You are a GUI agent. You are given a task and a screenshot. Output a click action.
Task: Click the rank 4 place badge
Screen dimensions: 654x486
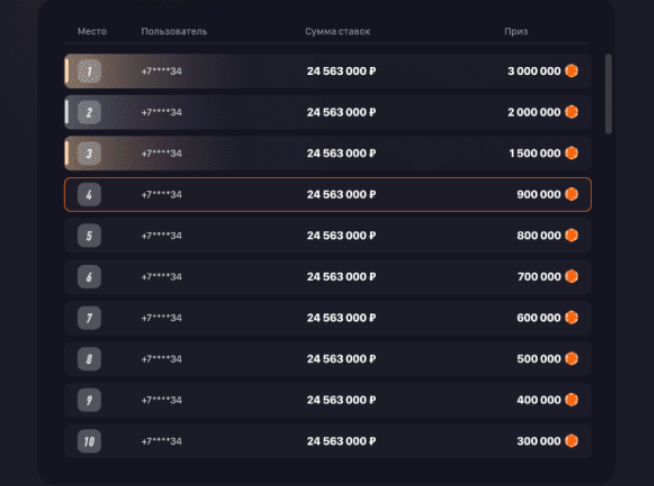pyautogui.click(x=89, y=194)
